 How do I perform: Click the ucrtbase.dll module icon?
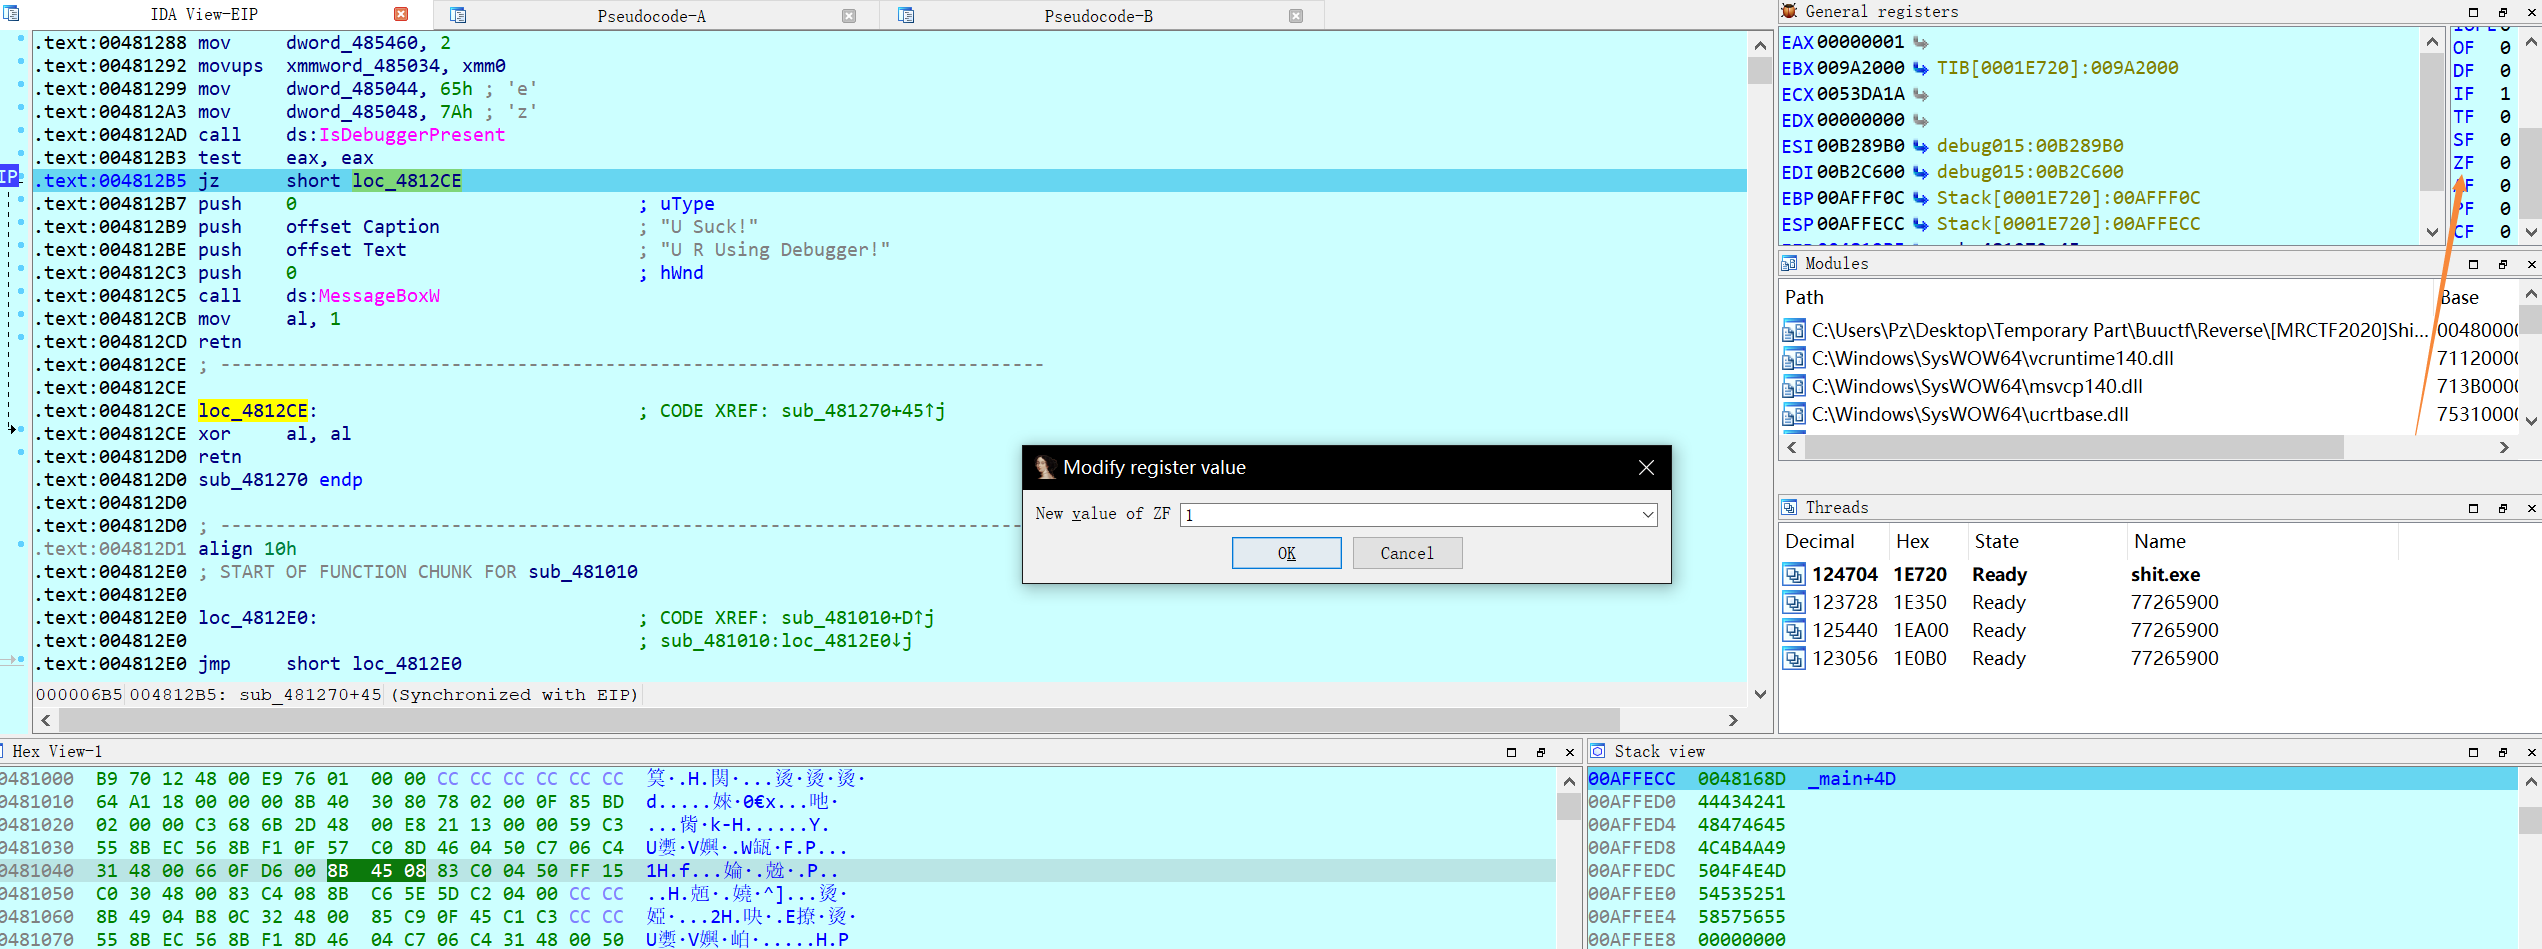point(1794,414)
